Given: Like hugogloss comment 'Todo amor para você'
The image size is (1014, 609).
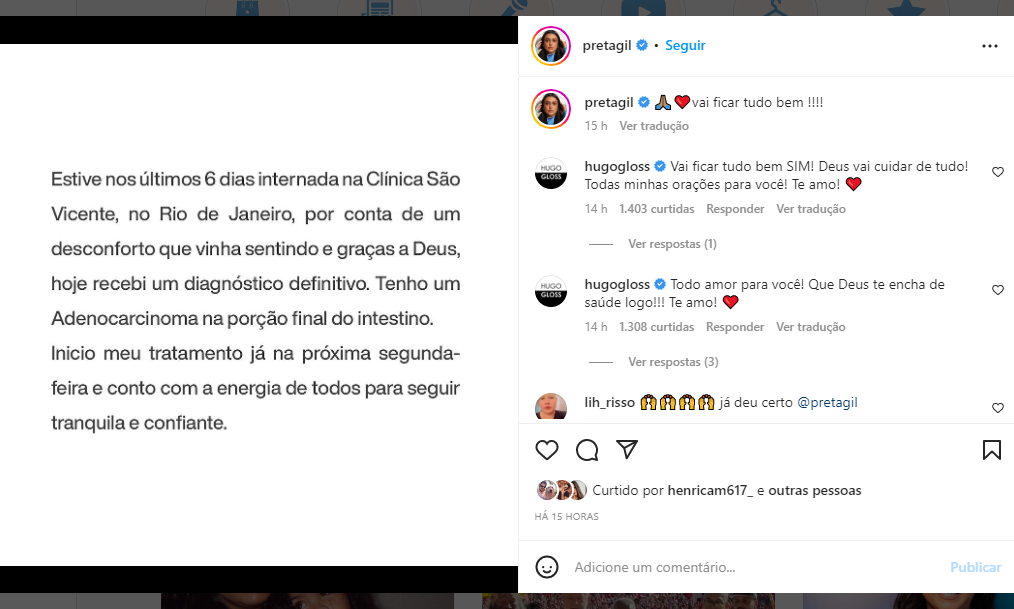Looking at the screenshot, I should coord(997,290).
